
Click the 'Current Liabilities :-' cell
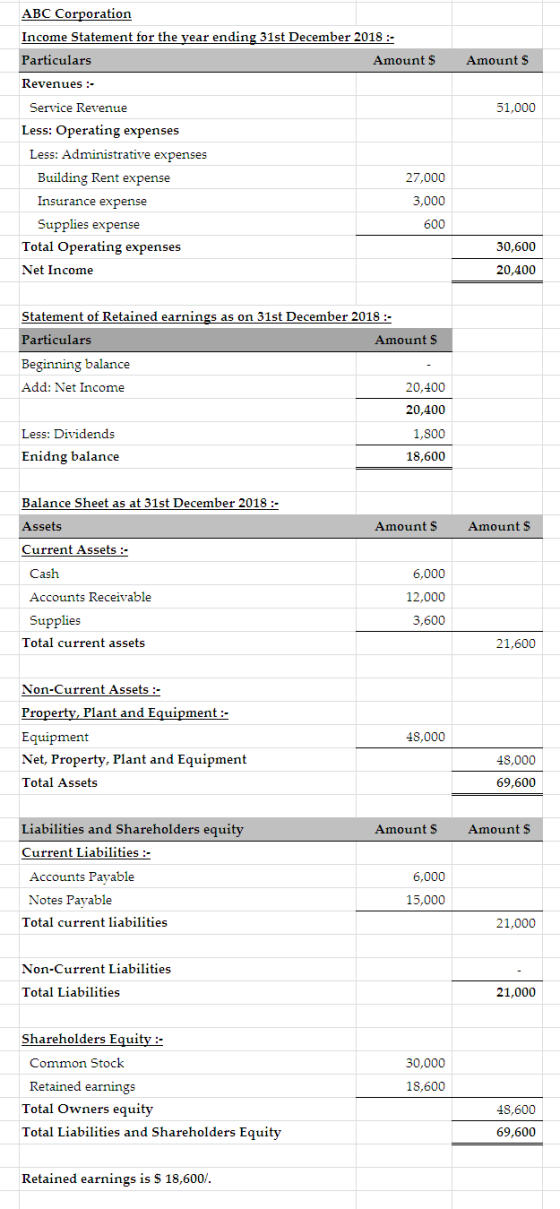click(x=86, y=853)
